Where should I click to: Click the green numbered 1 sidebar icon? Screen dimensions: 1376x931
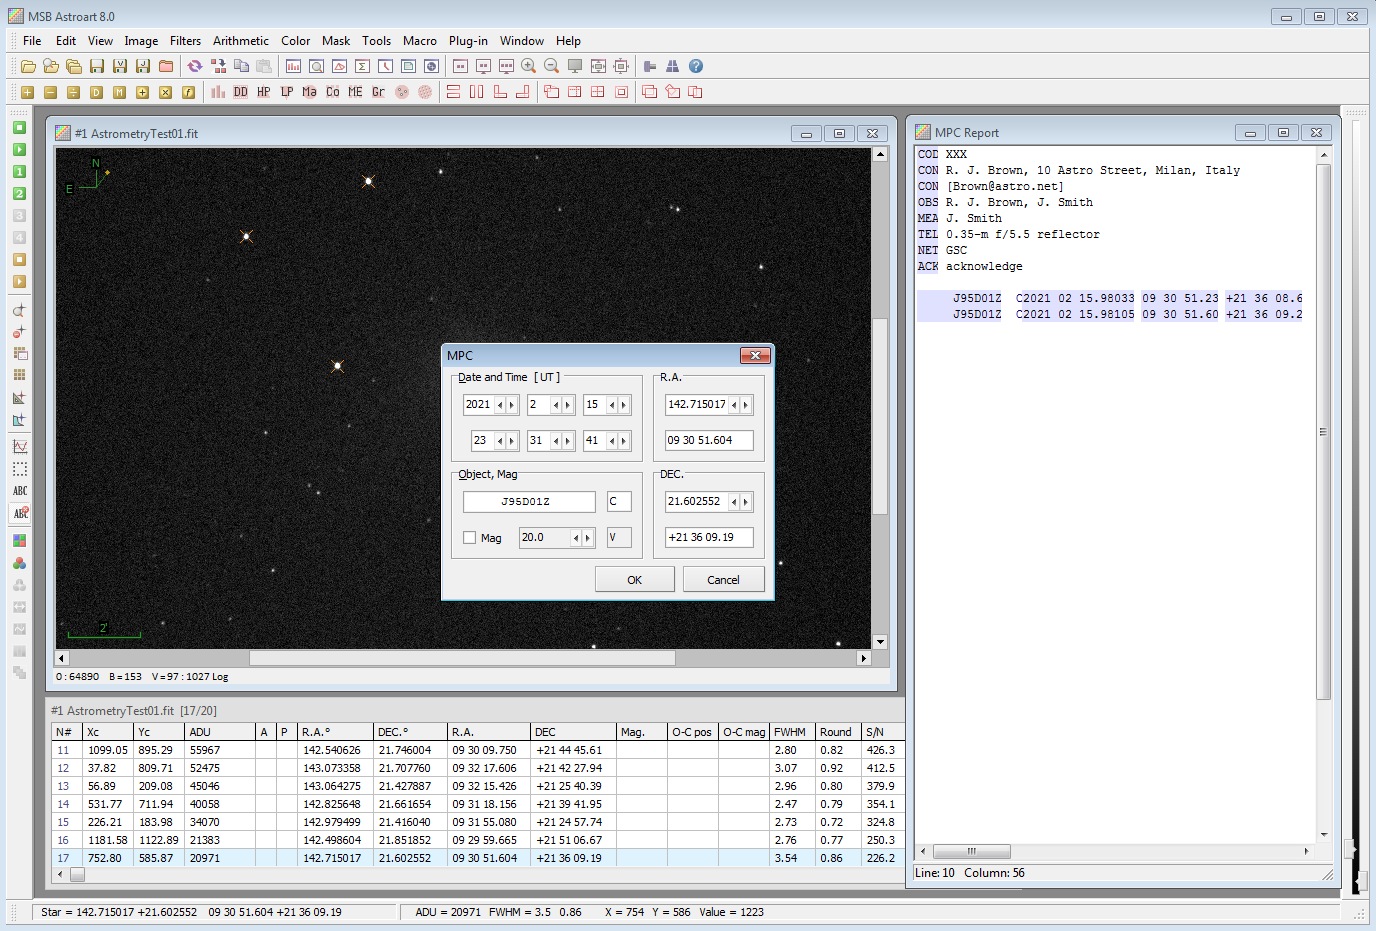point(19,172)
